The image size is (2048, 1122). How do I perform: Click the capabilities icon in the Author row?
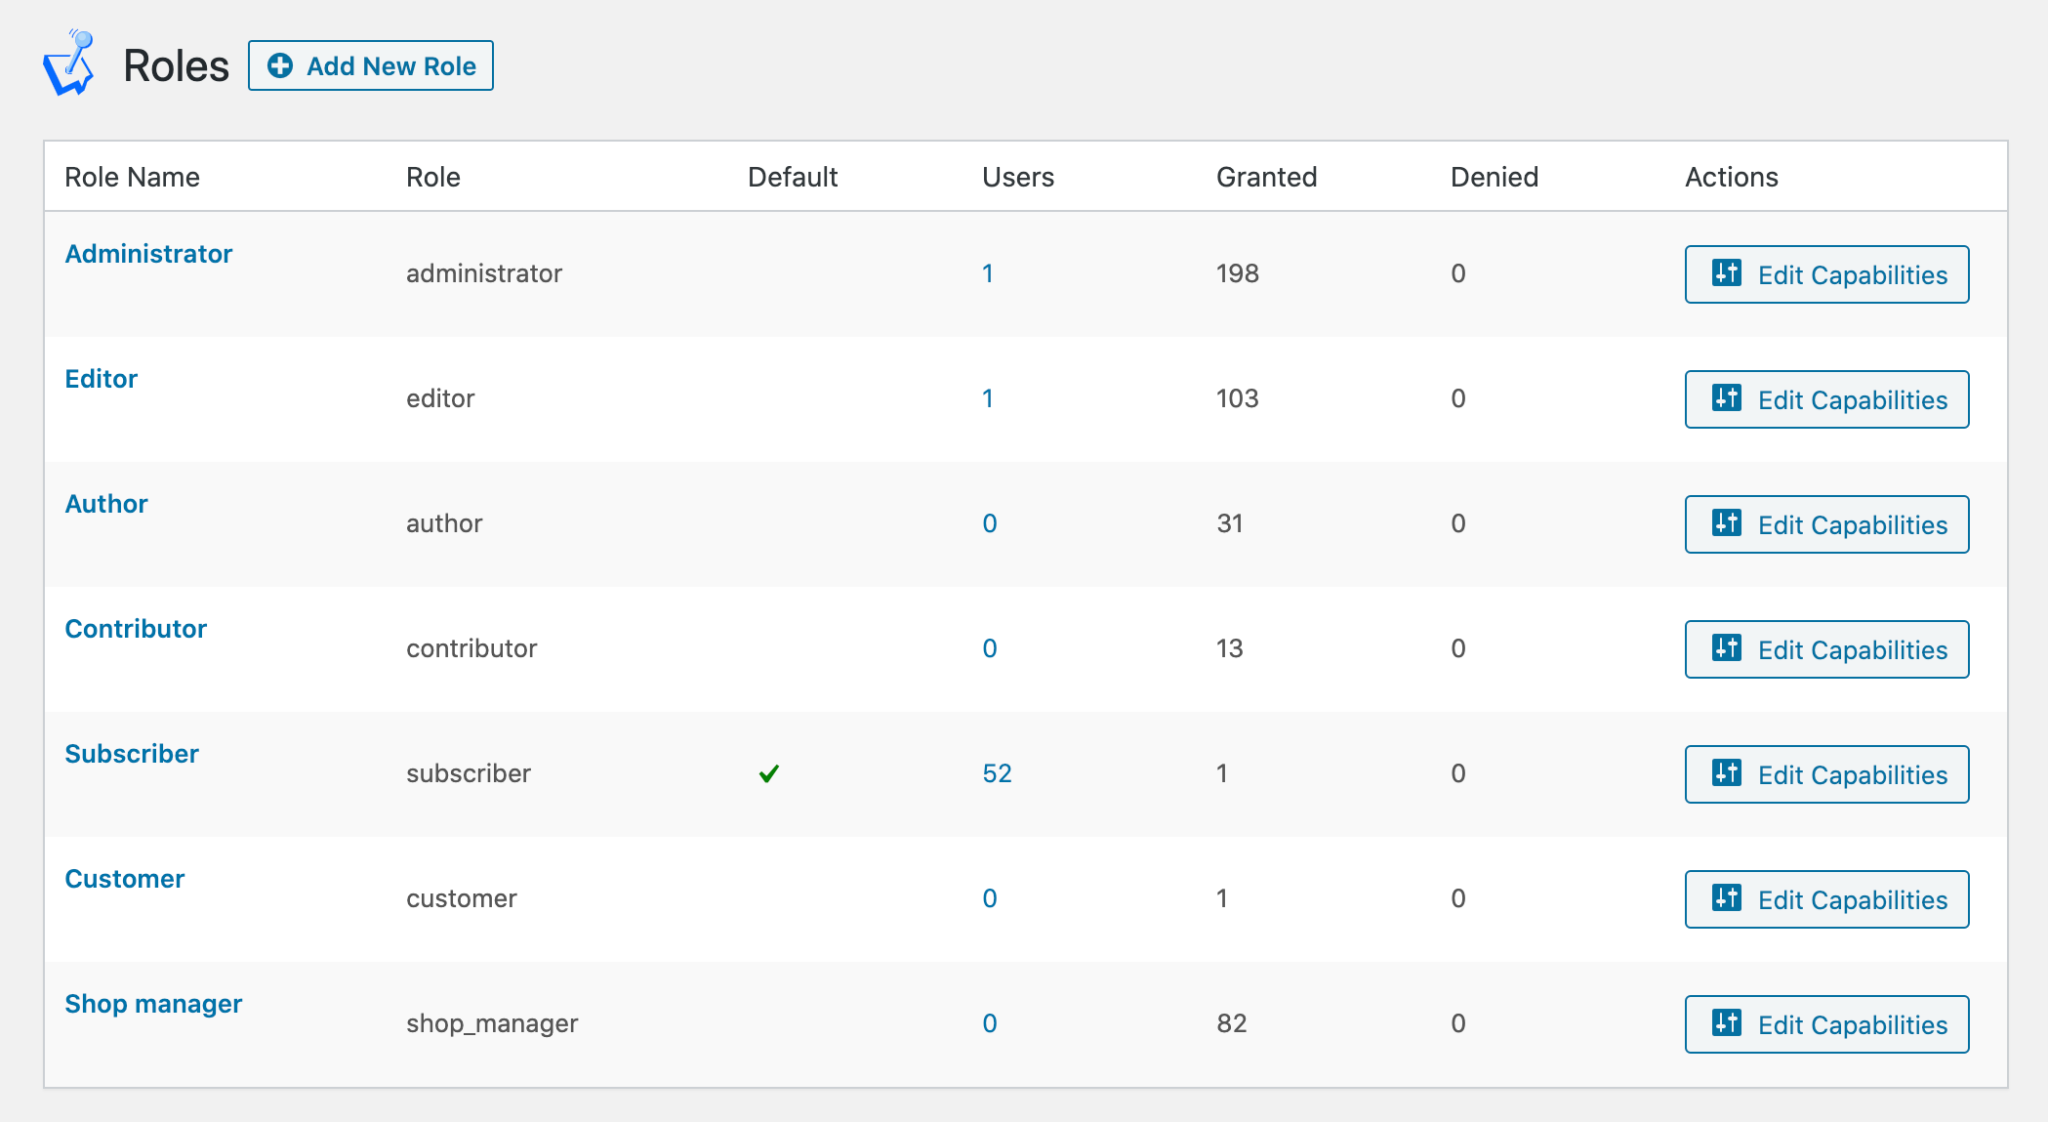(1727, 523)
